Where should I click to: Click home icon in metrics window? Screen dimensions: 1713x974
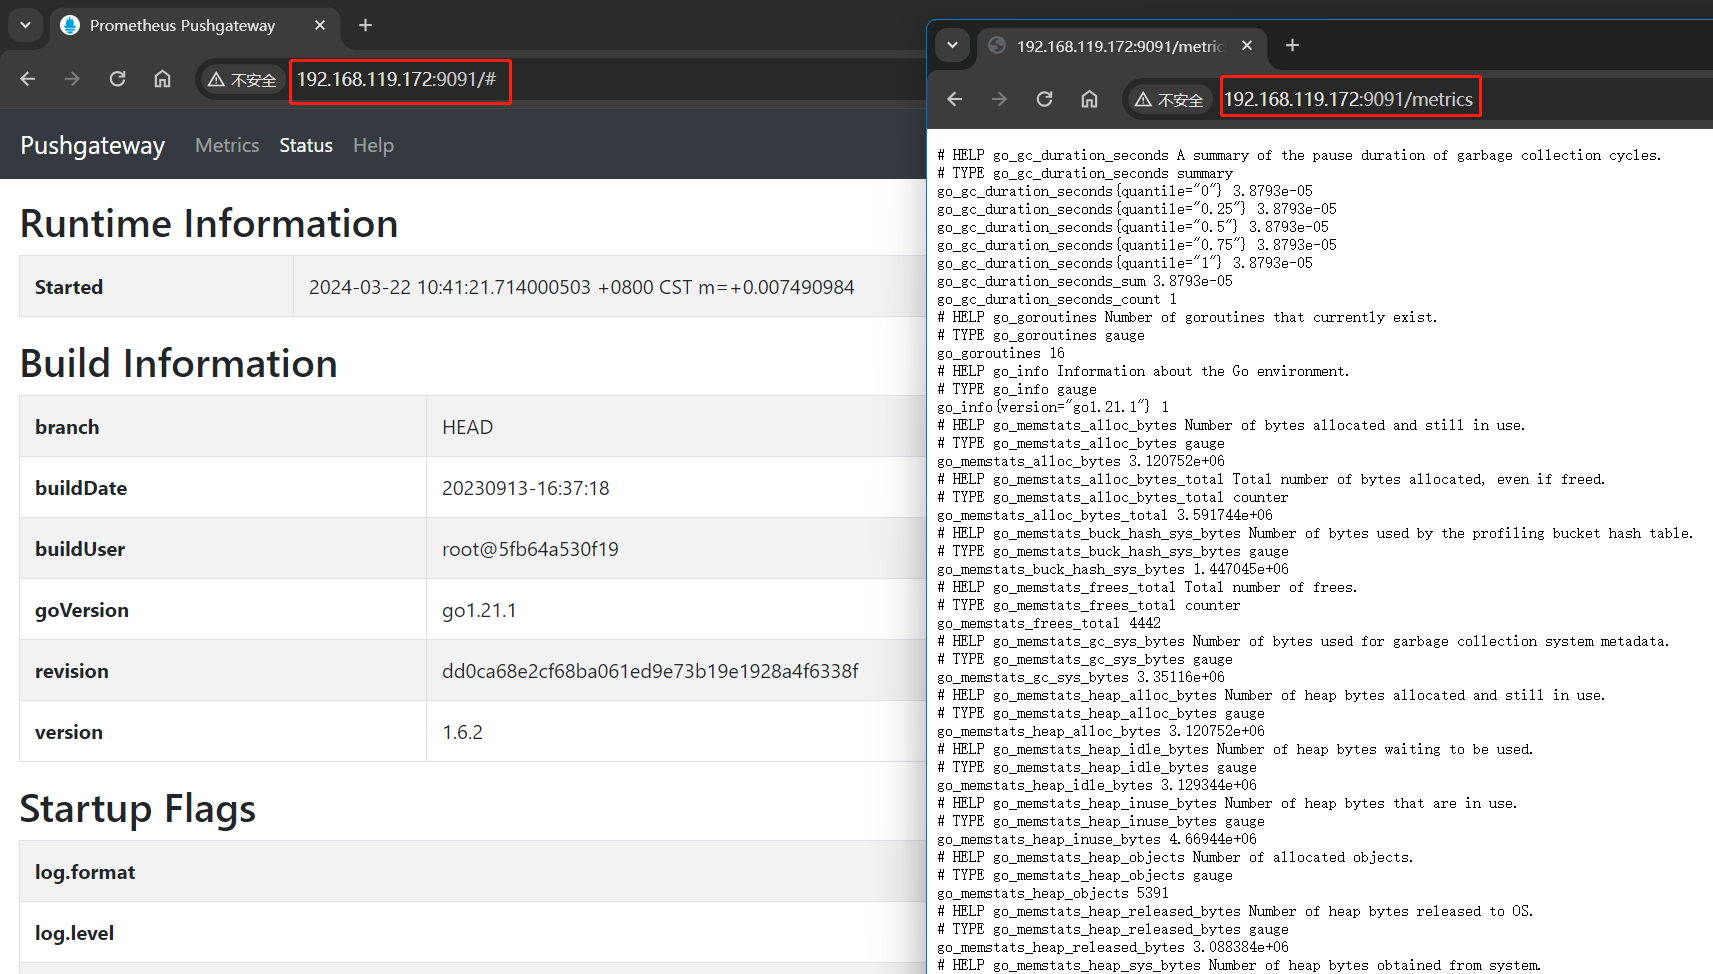coord(1089,99)
